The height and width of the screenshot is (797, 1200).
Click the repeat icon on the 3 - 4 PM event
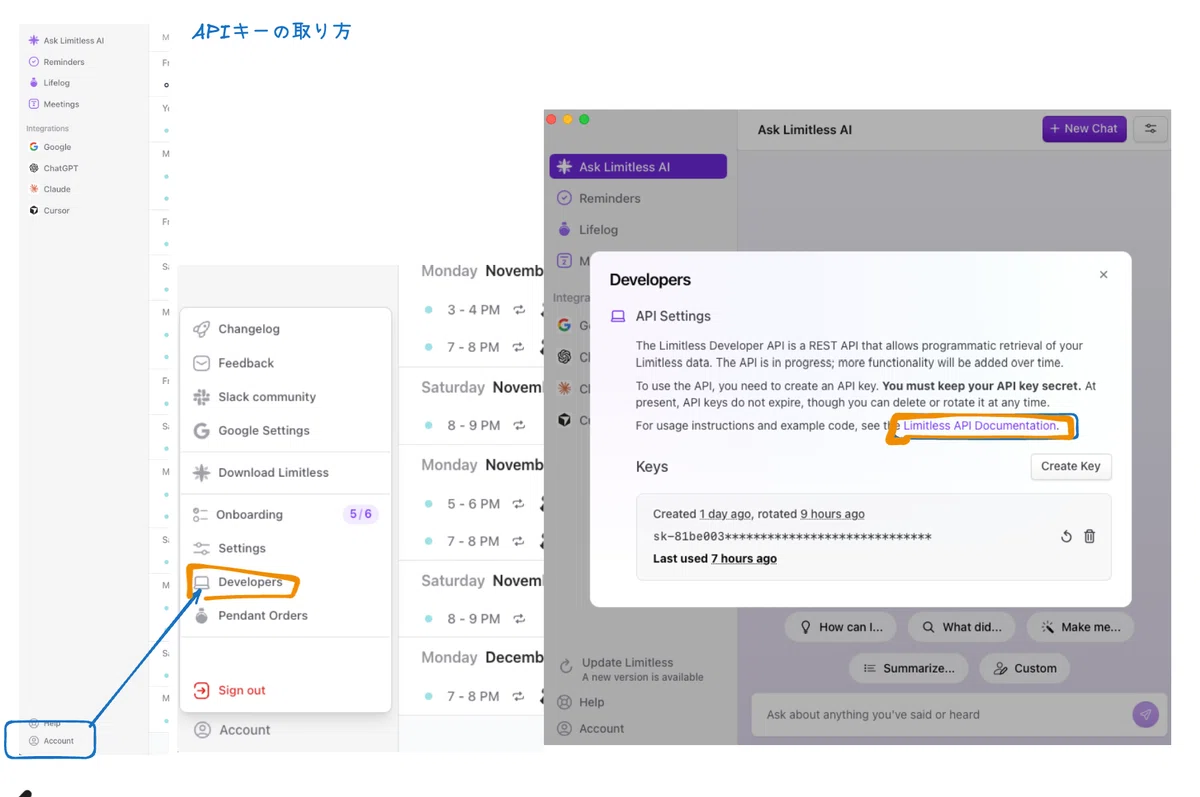tap(519, 310)
